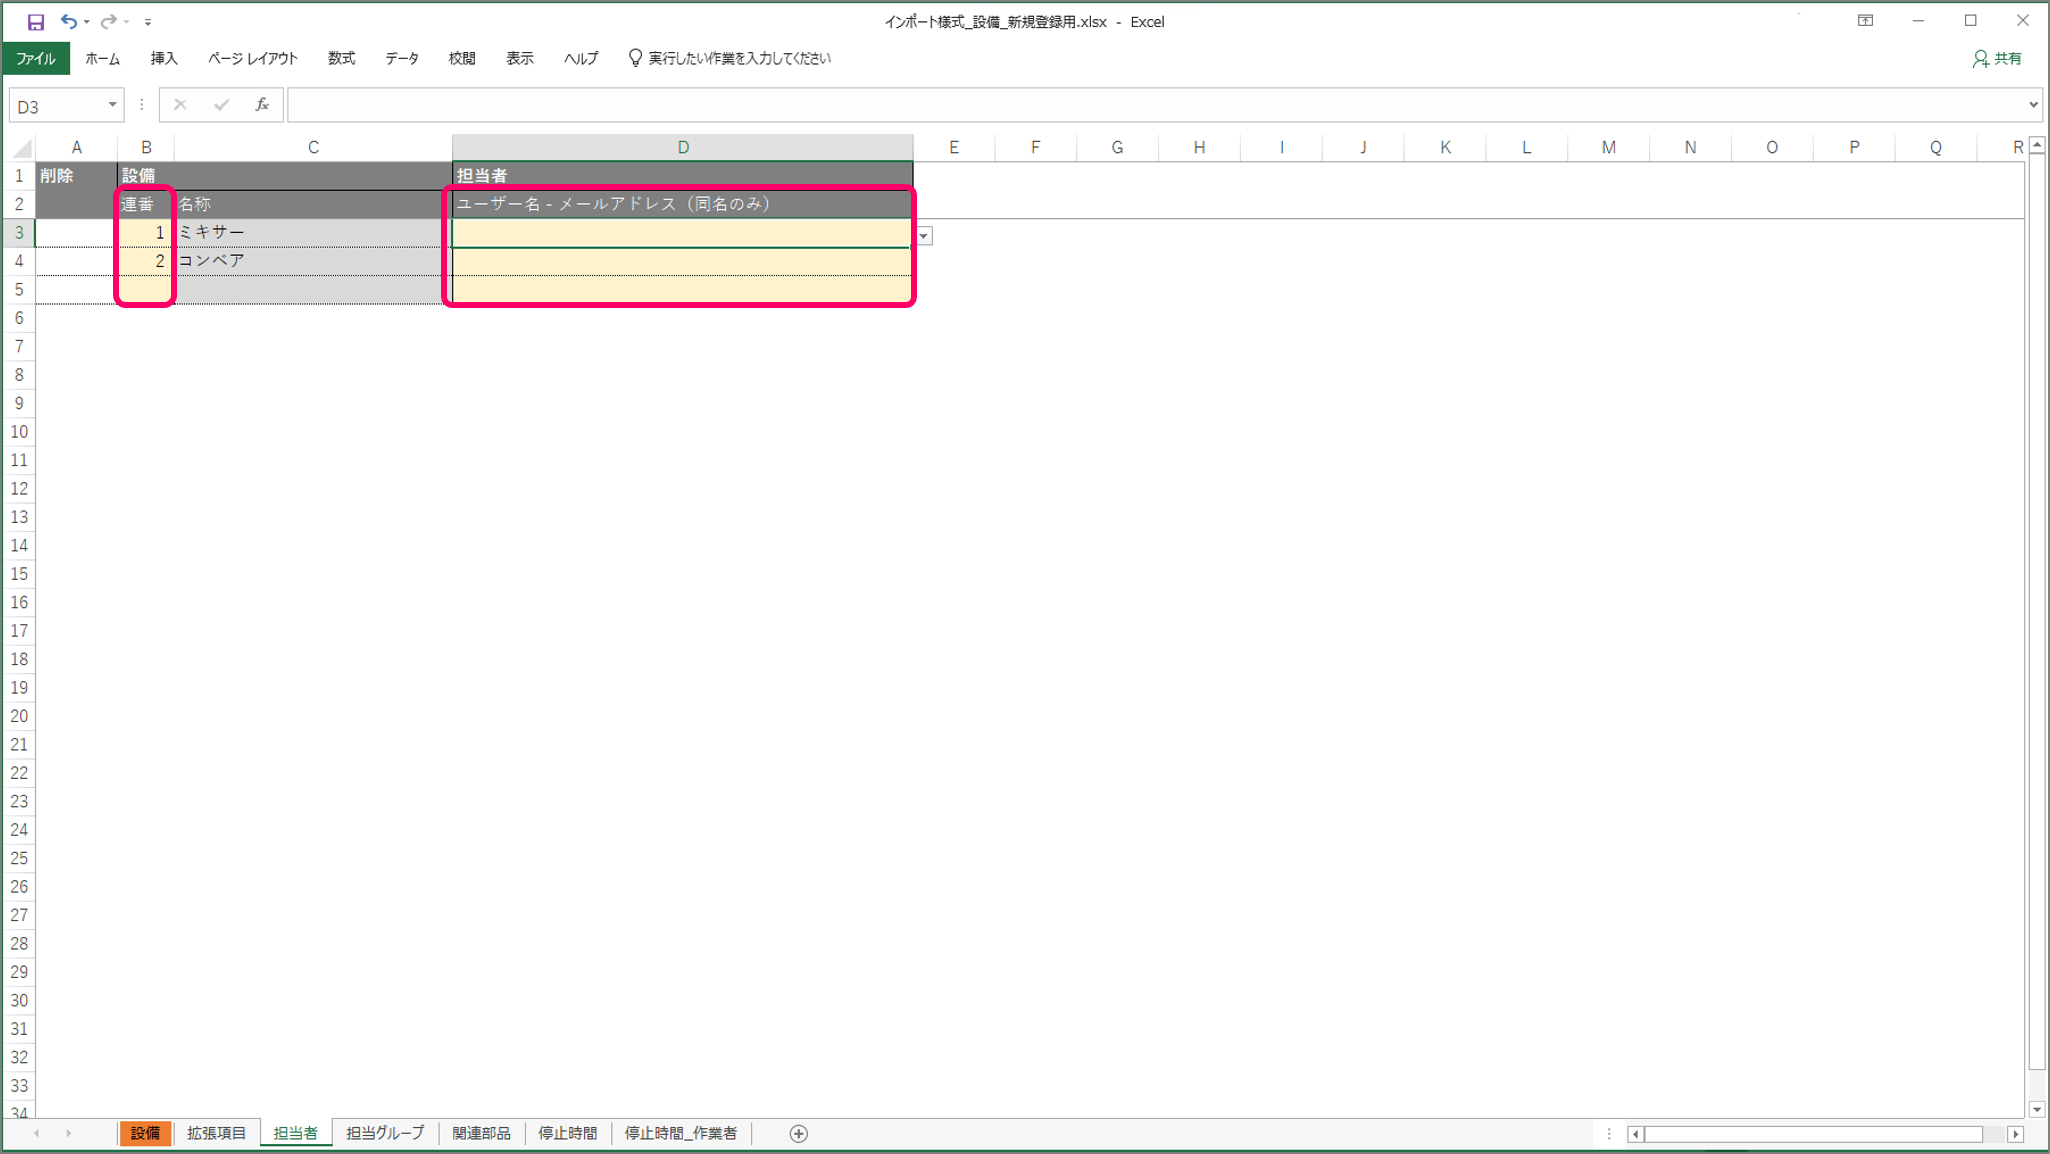Screen dimensions: 2050x1154
Task: Switch to the 設備 sheet tab
Action: pyautogui.click(x=145, y=1133)
